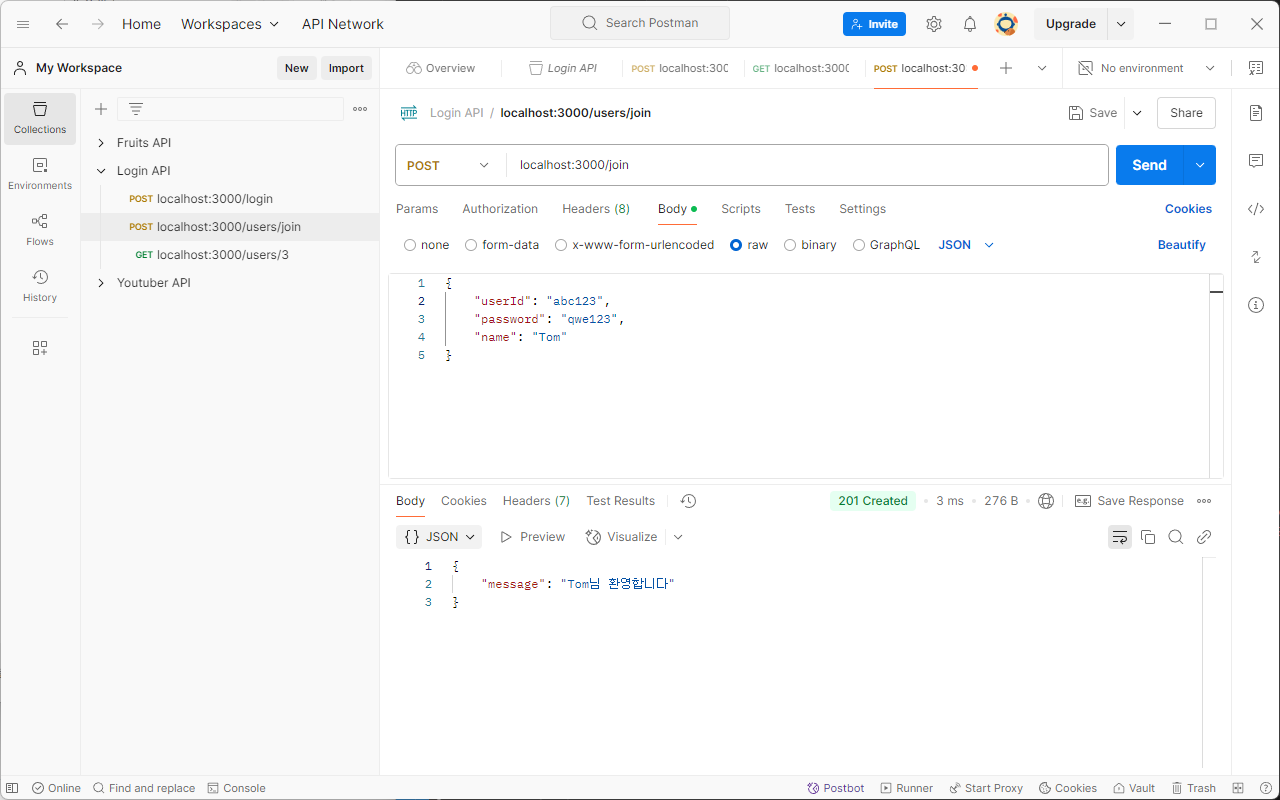Image resolution: width=1280 pixels, height=800 pixels.
Task: Open the Upgrade dropdown arrow
Action: pyautogui.click(x=1121, y=24)
